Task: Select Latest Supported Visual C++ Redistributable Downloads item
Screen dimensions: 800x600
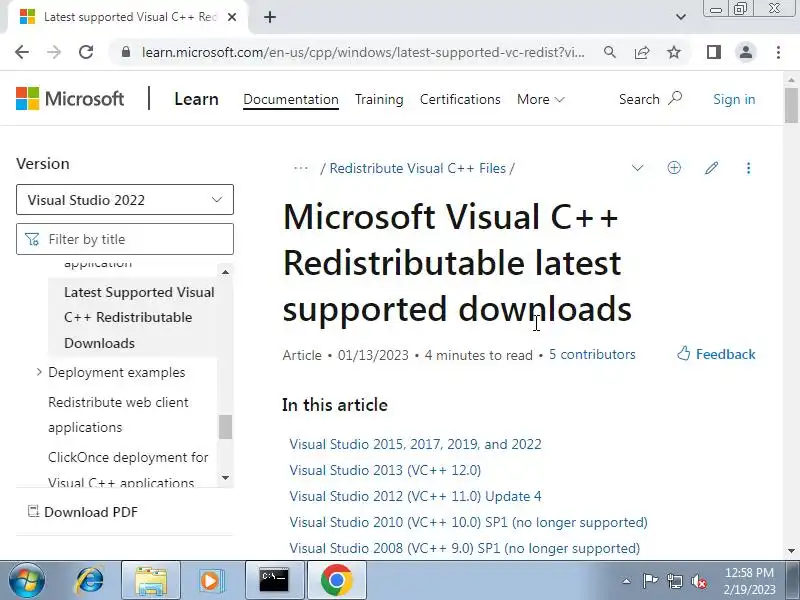Action: (140, 317)
